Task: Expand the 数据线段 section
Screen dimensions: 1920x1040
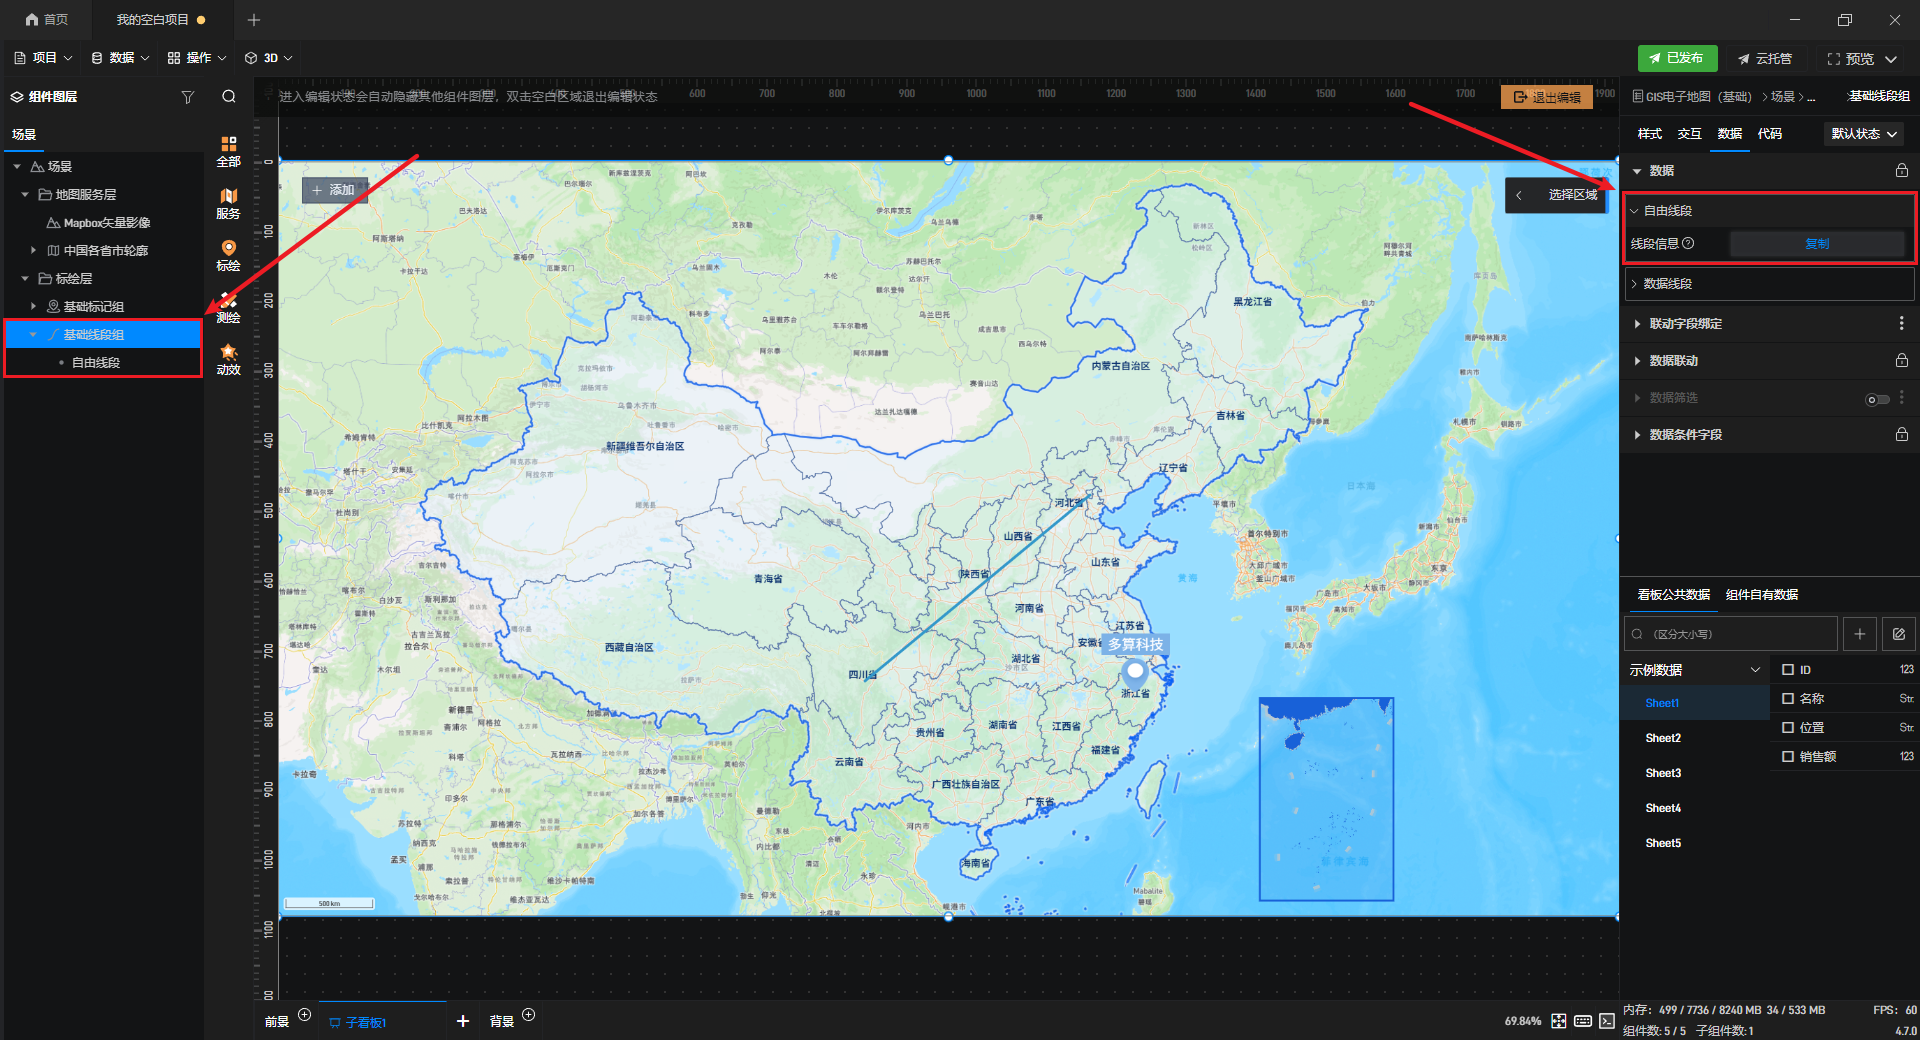Action: (1667, 284)
